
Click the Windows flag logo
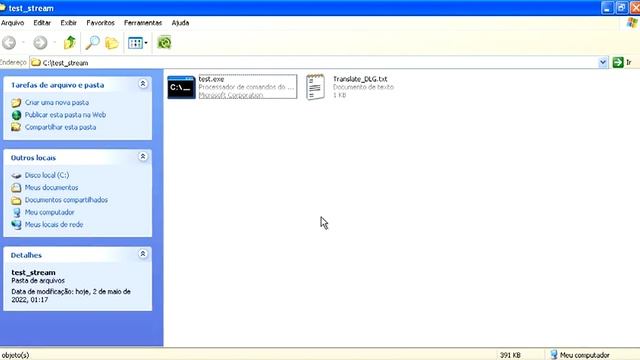(x=632, y=23)
